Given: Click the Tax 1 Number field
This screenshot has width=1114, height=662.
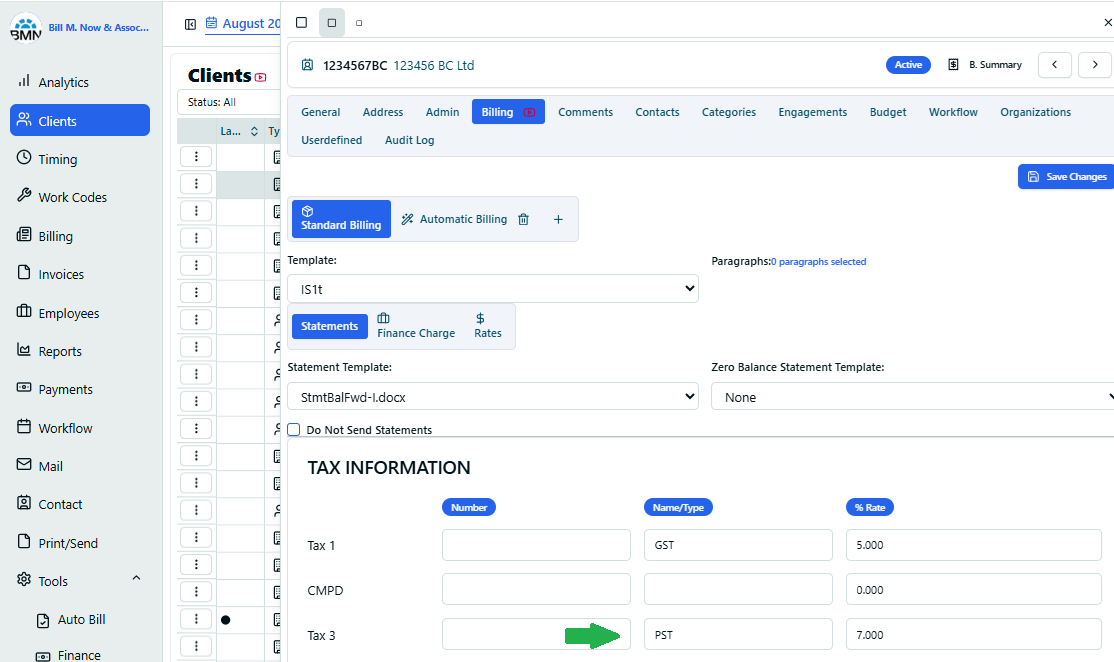Looking at the screenshot, I should pos(536,545).
